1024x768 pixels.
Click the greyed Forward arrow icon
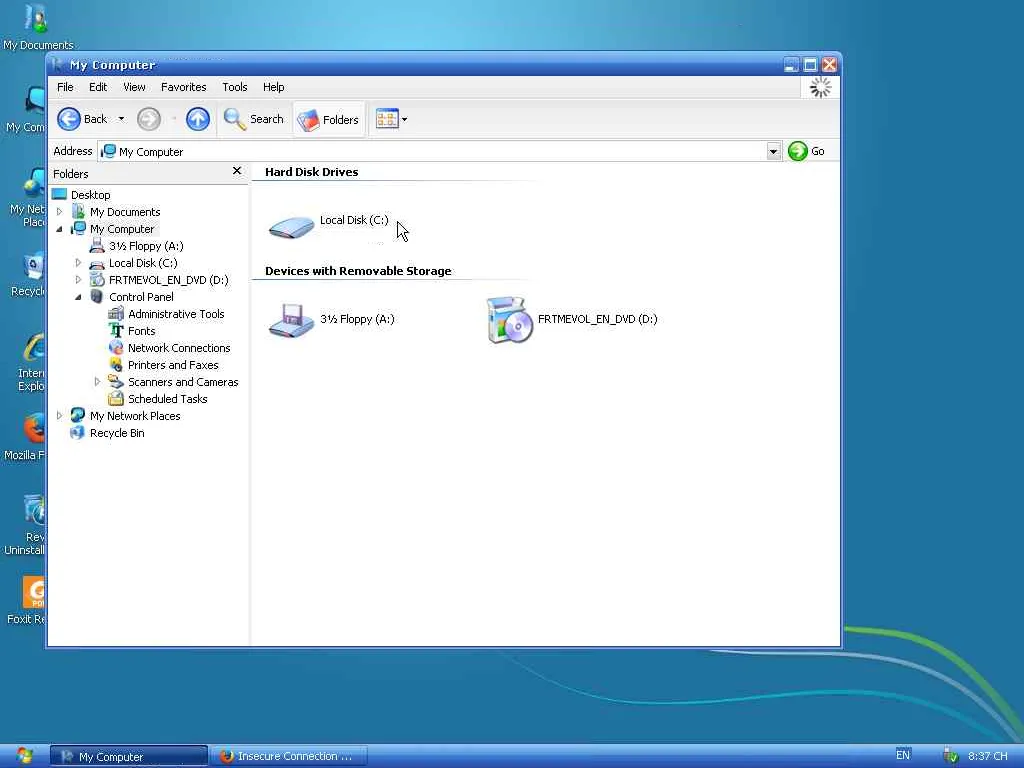(149, 119)
